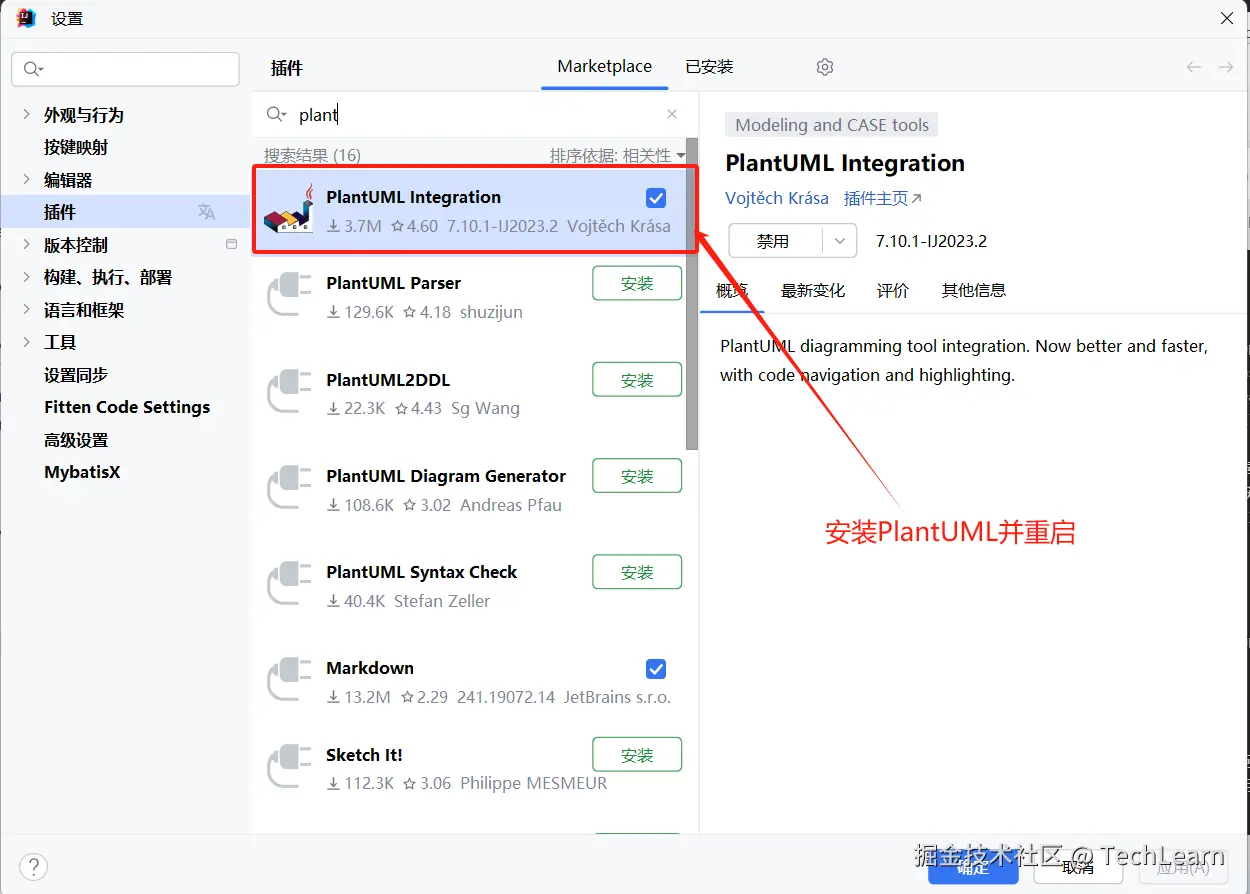Expand the 构建、执行、部署 tree node

[x=26, y=277]
